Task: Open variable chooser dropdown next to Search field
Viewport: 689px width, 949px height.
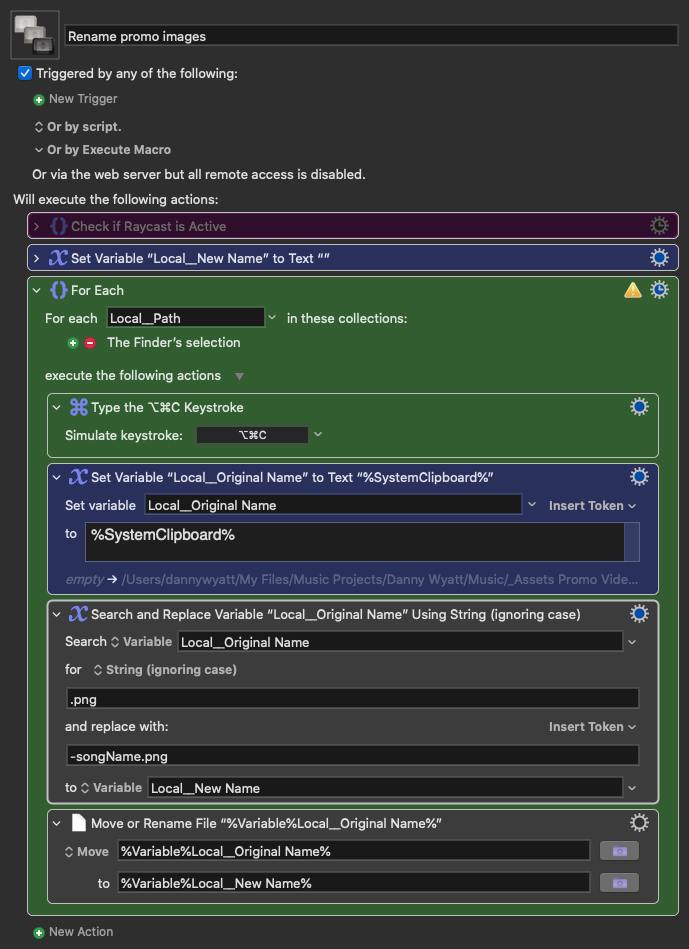Action: tap(632, 642)
